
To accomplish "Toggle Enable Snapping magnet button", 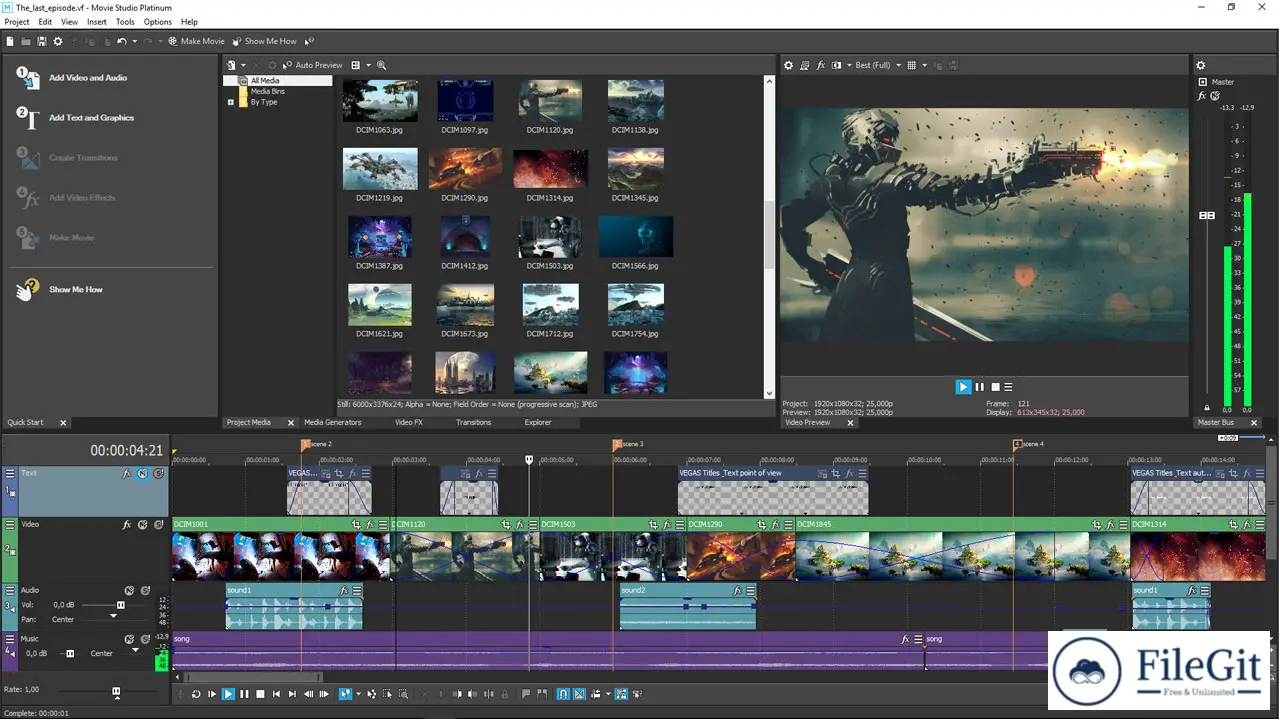I will (x=563, y=694).
